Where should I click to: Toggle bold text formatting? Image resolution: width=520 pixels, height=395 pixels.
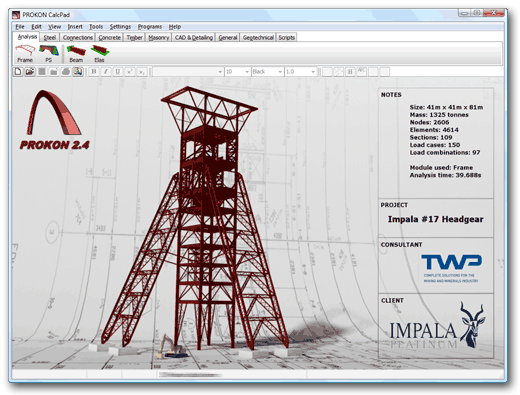point(94,72)
